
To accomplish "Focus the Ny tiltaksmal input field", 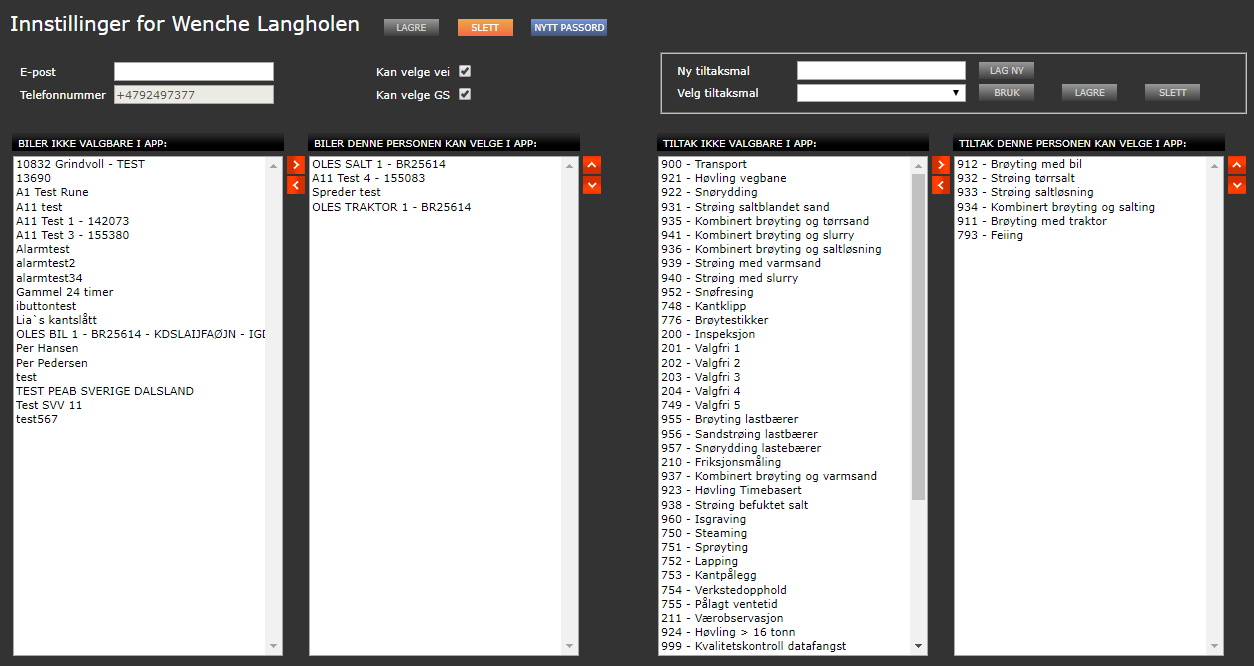I will coord(881,70).
